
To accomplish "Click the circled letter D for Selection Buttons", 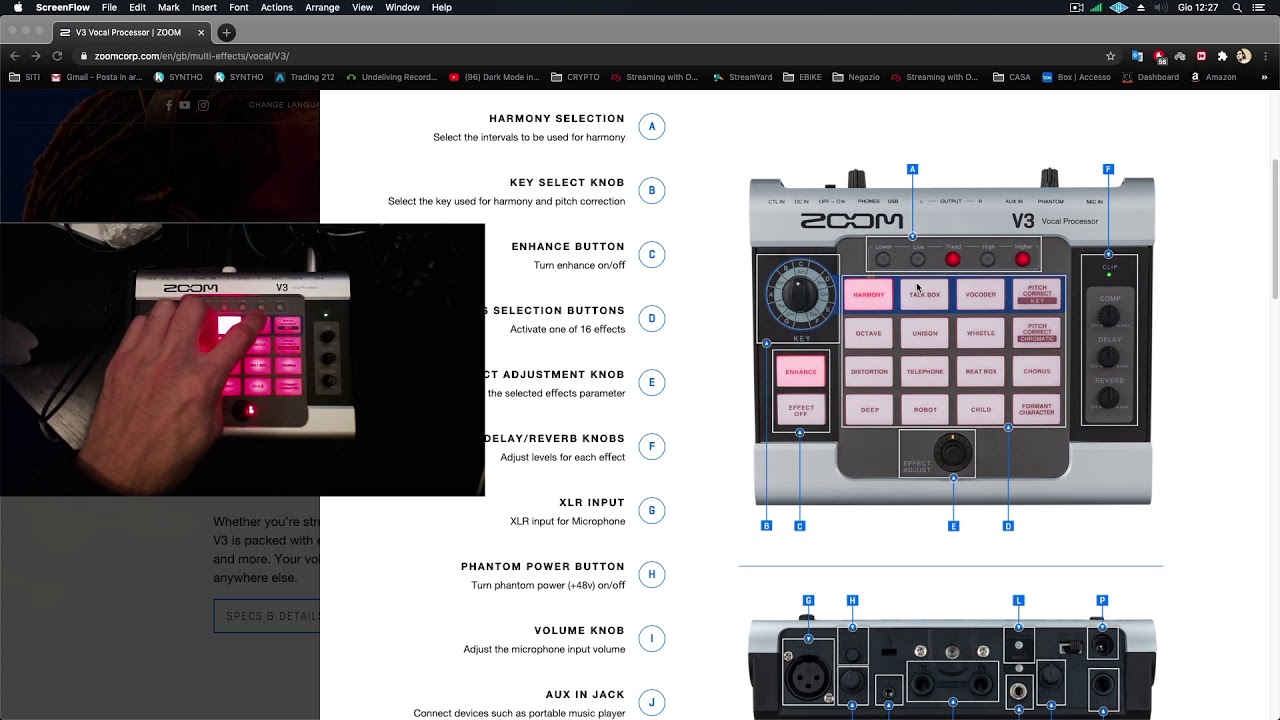I will pyautogui.click(x=652, y=319).
